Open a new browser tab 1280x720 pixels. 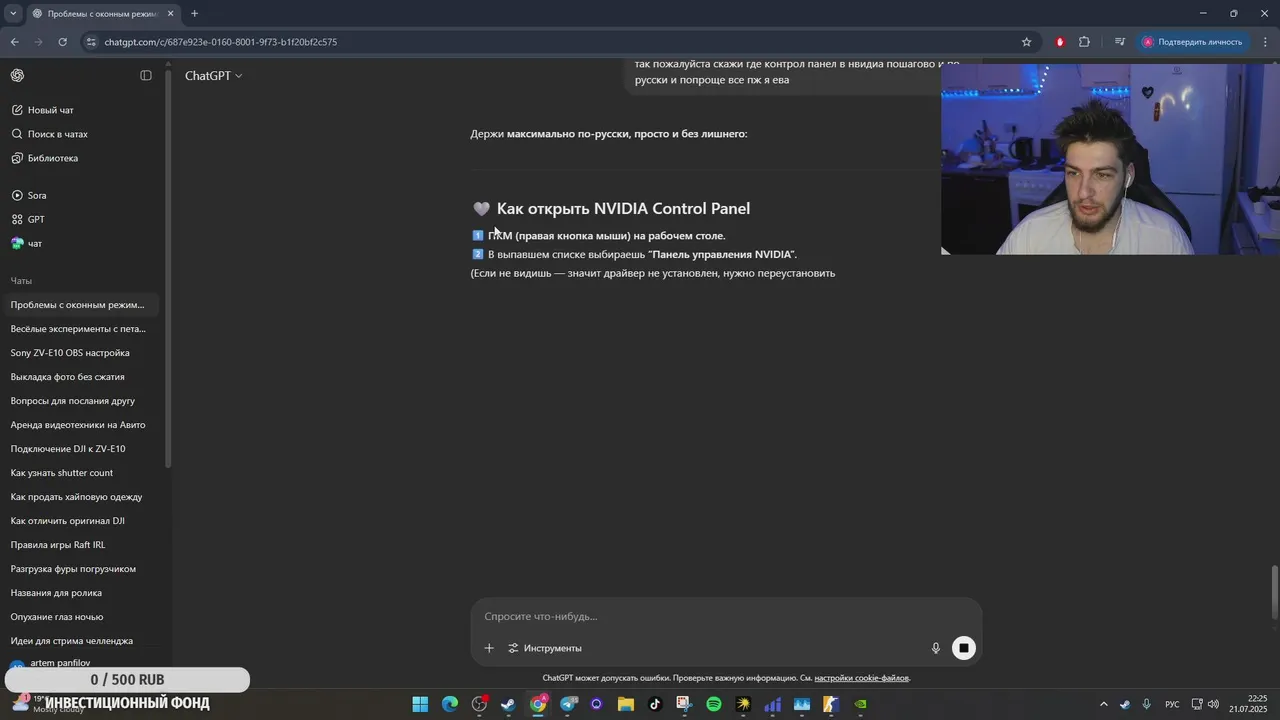point(194,14)
